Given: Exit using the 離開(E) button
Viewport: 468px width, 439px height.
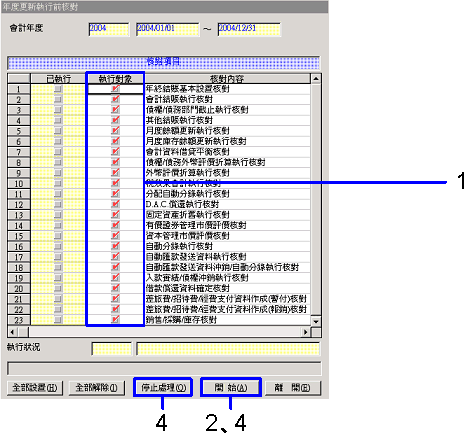Looking at the screenshot, I should [x=293, y=388].
